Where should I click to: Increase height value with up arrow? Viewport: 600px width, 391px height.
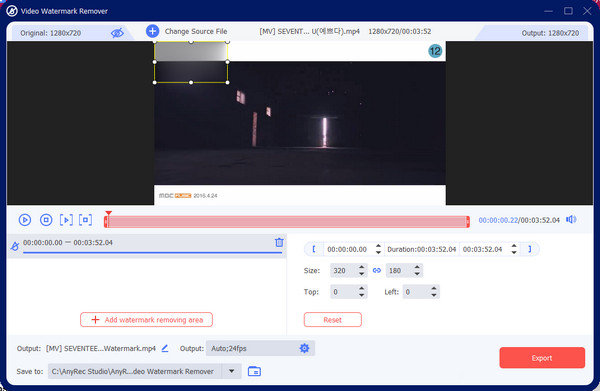click(417, 267)
